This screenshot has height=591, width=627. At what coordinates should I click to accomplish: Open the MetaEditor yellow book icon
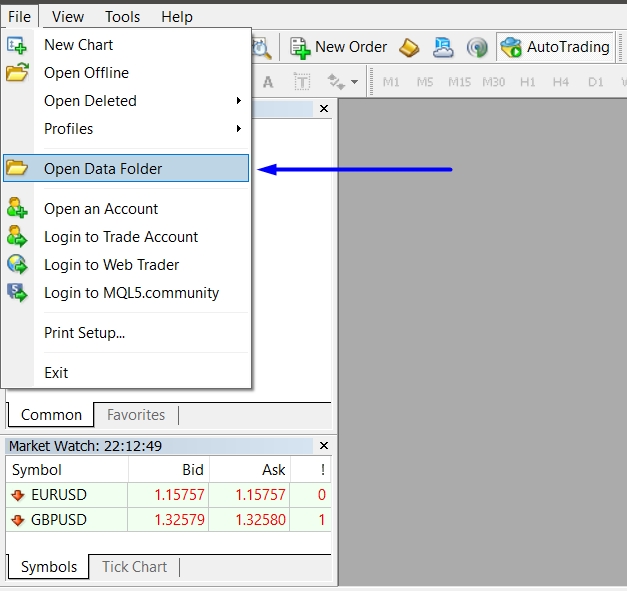(409, 48)
